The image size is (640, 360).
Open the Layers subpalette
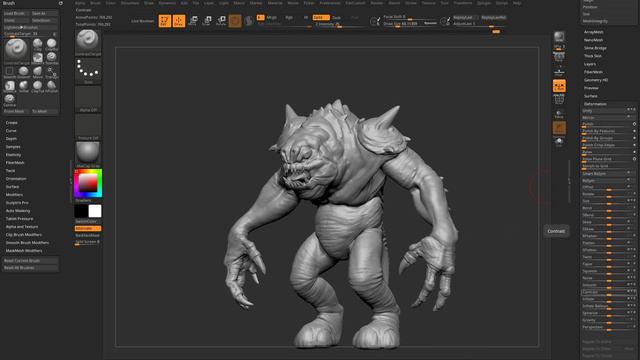[590, 64]
